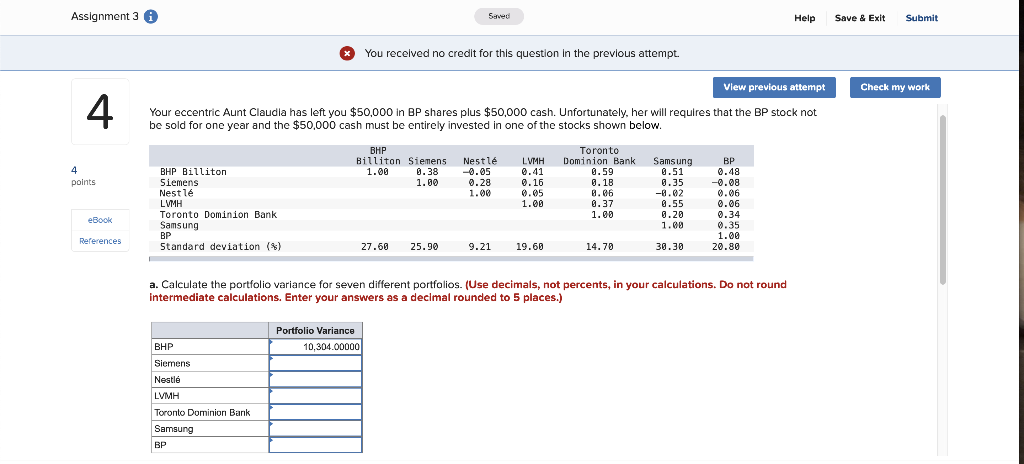The image size is (1024, 464).
Task: Click the vertical scrollbar of the question pane
Action: [x=942, y=200]
